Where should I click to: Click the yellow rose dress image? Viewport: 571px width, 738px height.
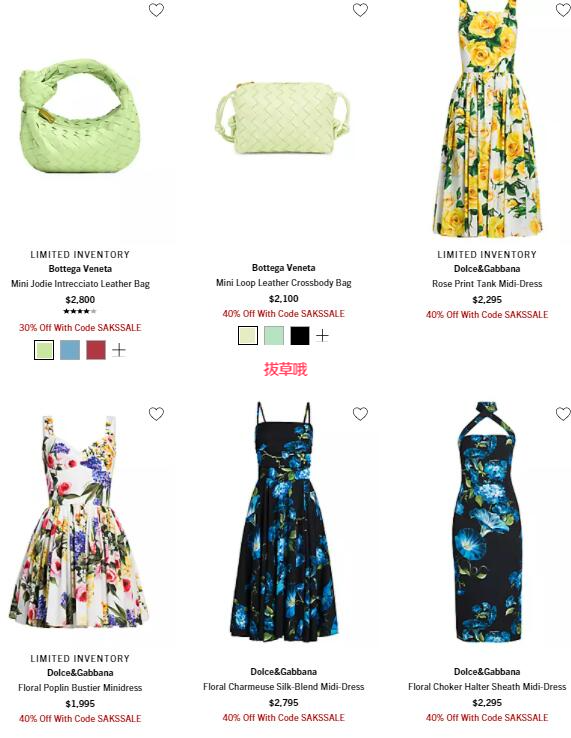[x=487, y=119]
